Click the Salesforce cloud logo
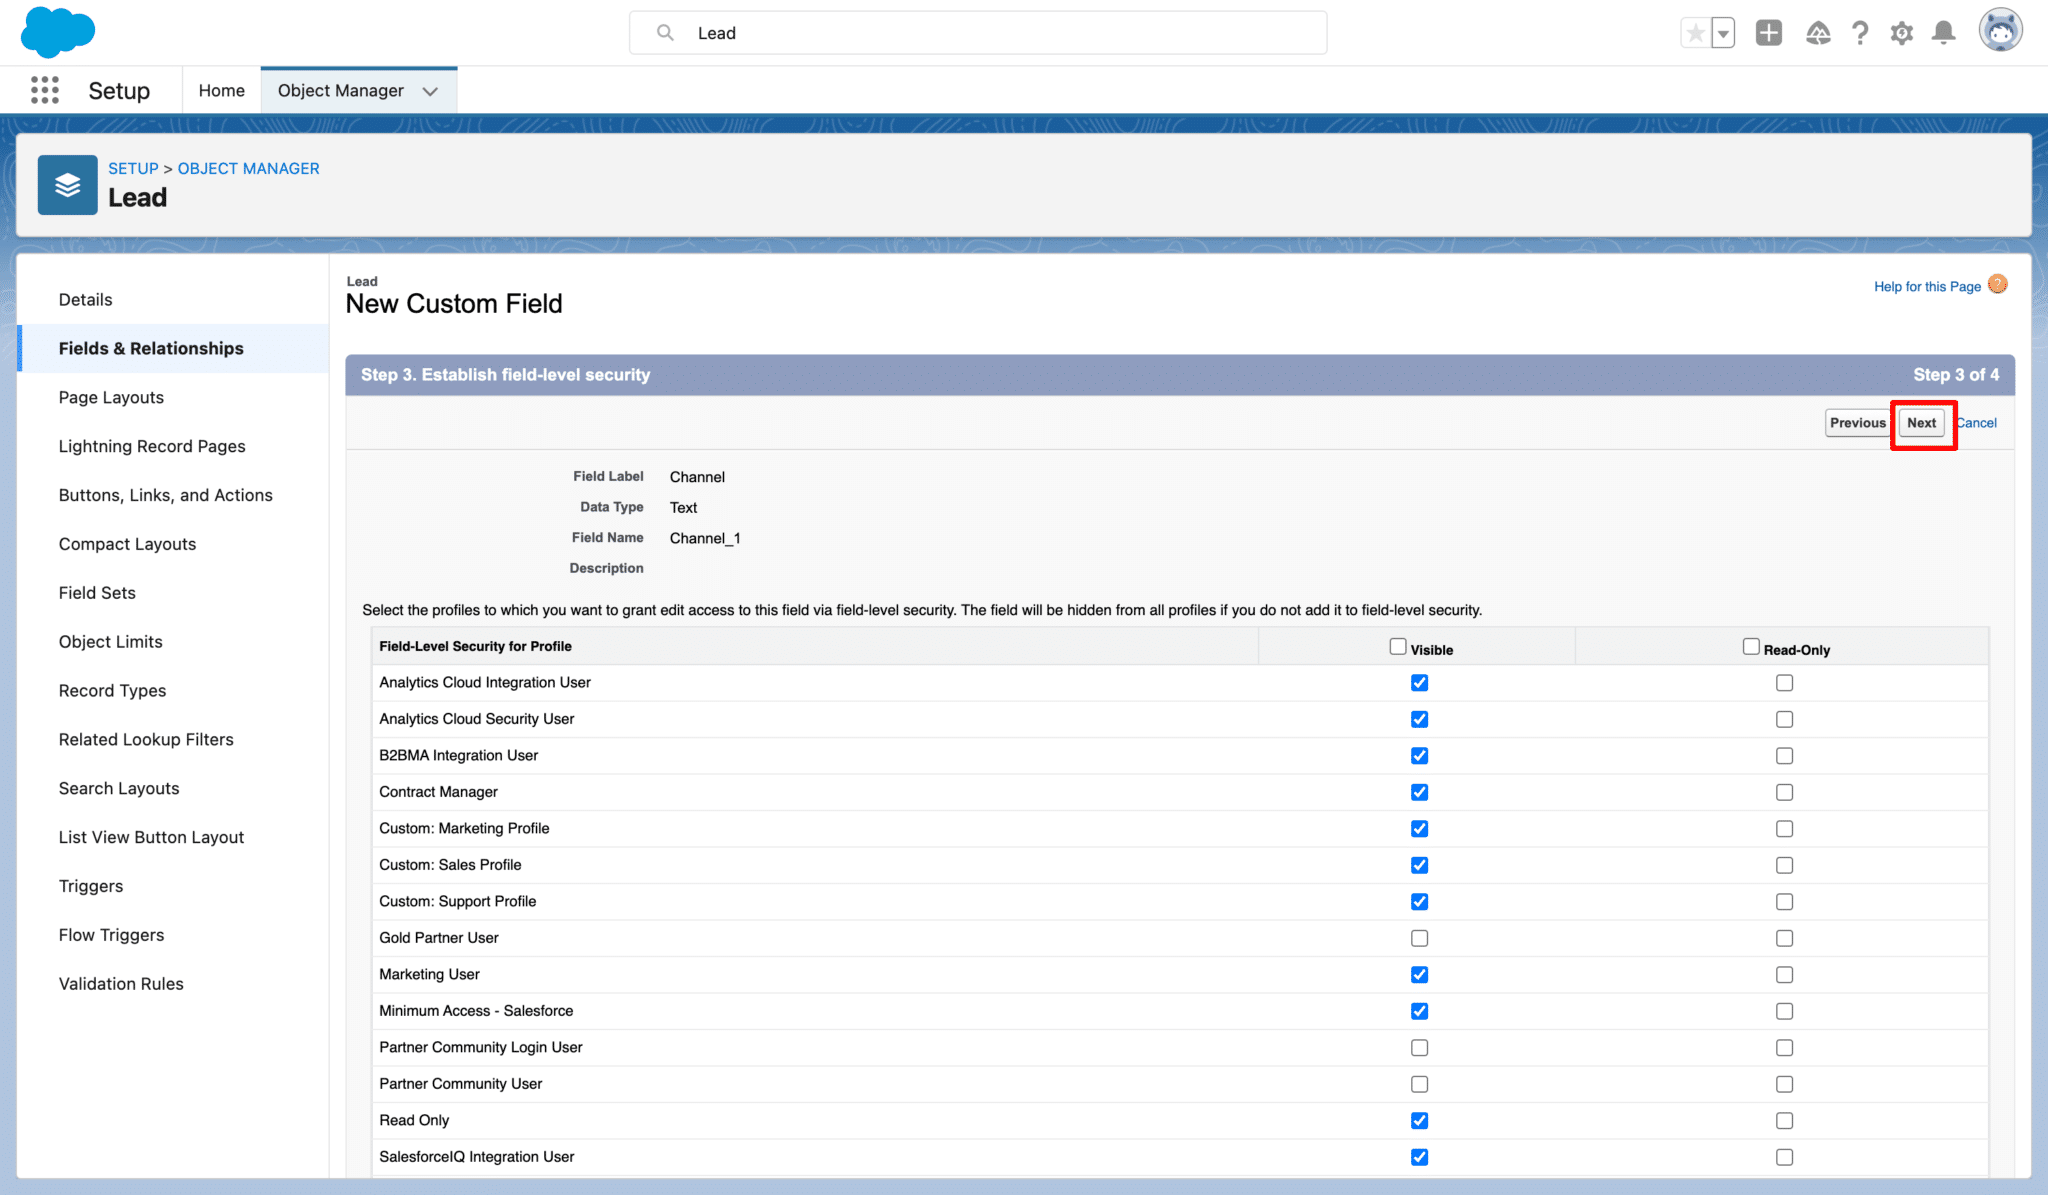The width and height of the screenshot is (2048, 1195). [x=56, y=31]
